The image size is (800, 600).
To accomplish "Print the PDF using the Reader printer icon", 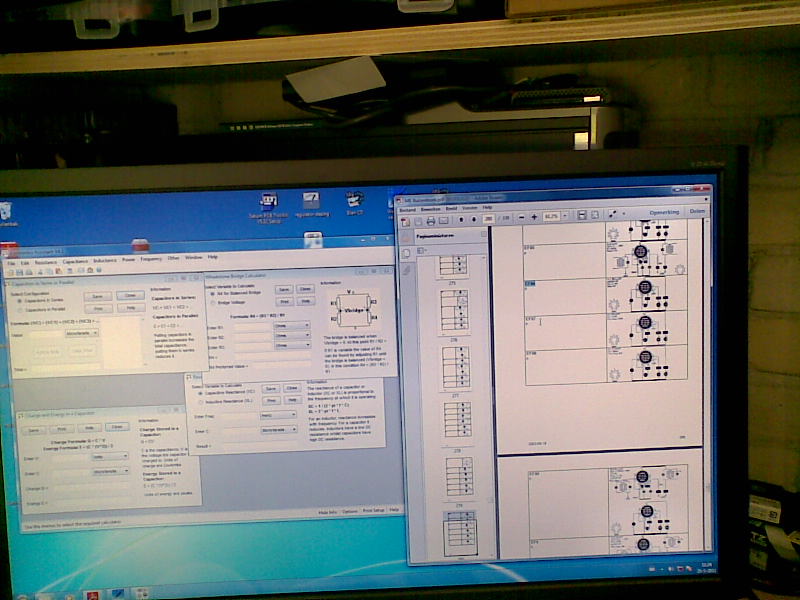I will point(431,221).
